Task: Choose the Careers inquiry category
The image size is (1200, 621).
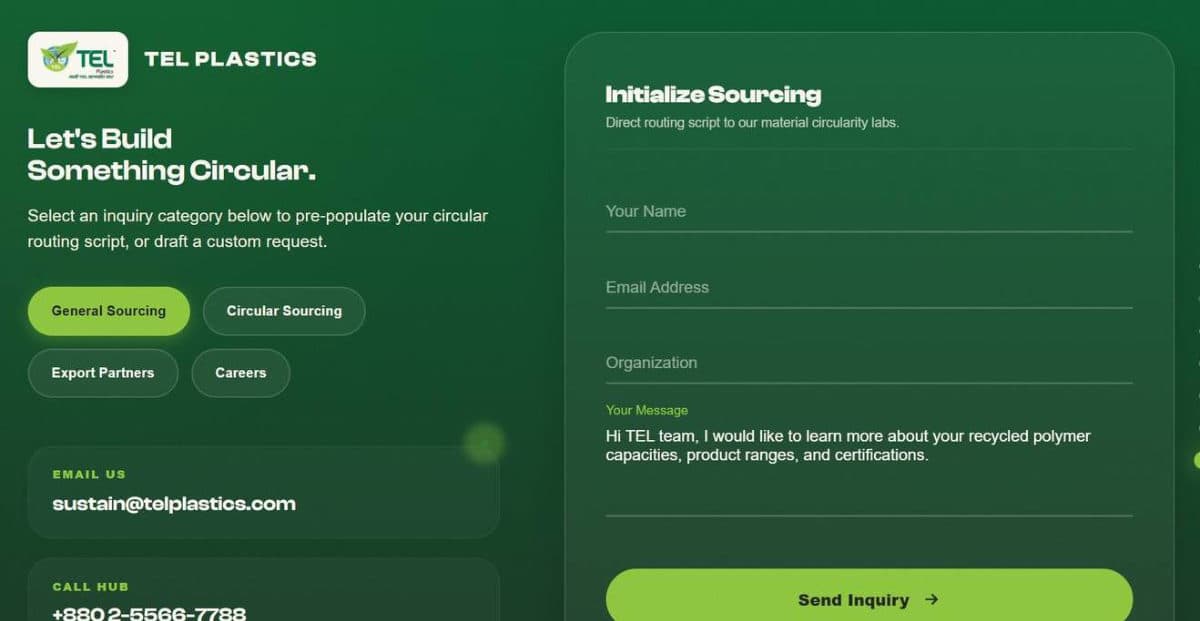Action: (241, 373)
